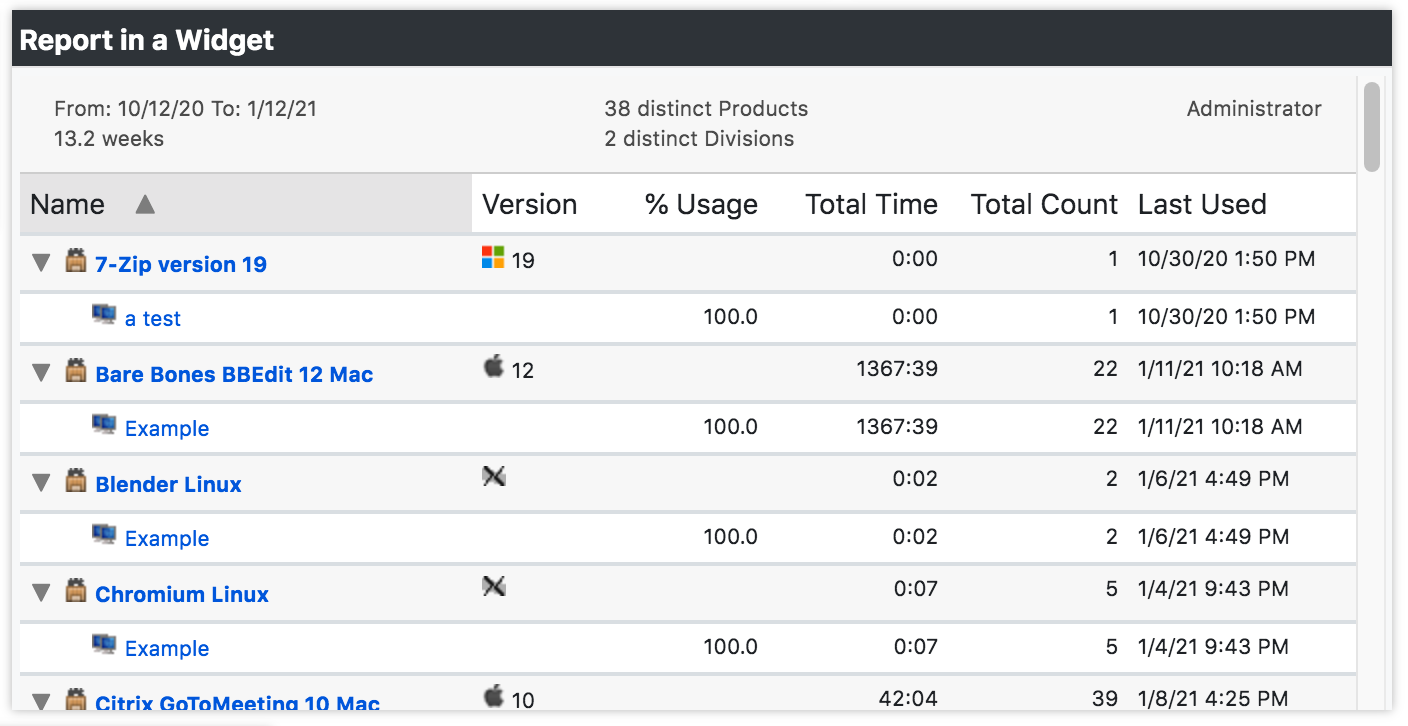The width and height of the screenshot is (1408, 726).
Task: Sort by the Total Count column header
Action: (1044, 205)
